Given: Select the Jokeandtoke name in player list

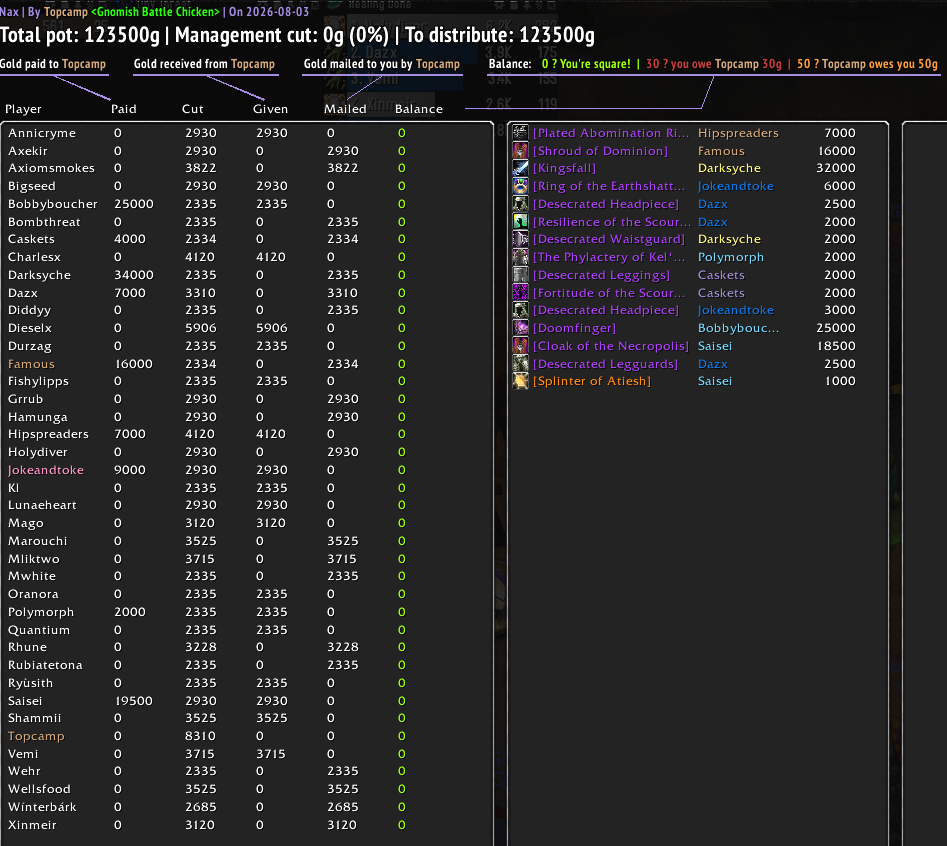Looking at the screenshot, I should pos(46,470).
